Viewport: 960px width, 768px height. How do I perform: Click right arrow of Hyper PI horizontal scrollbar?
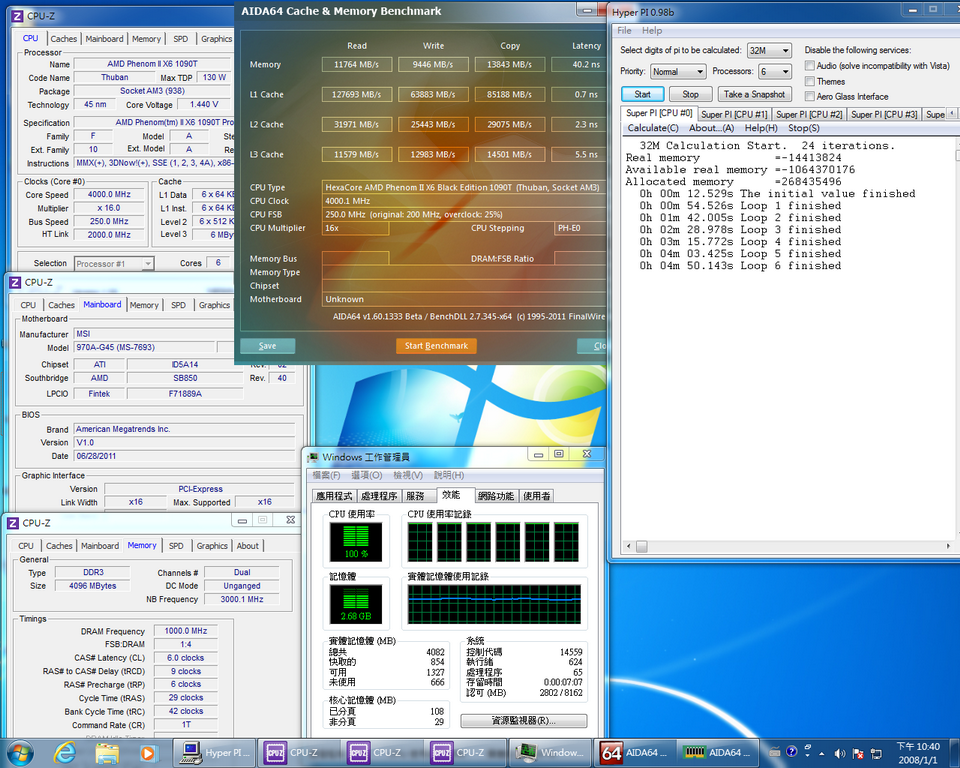point(948,546)
